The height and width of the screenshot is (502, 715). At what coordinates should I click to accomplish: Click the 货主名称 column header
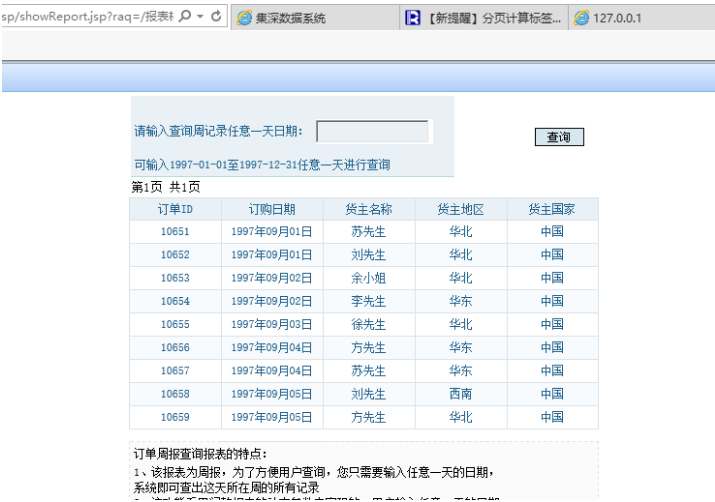[x=368, y=209]
